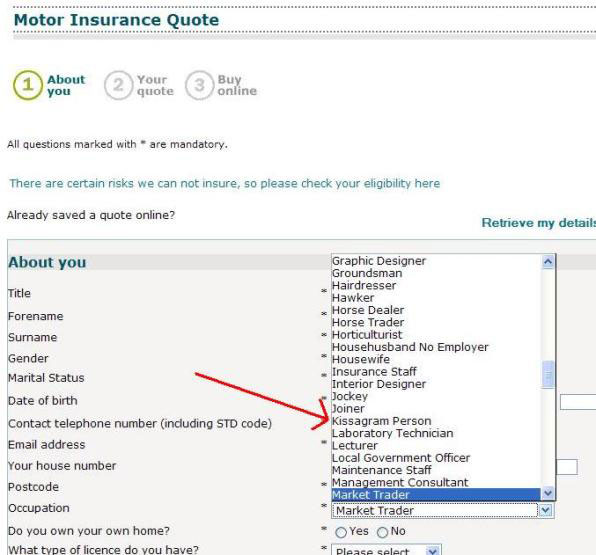The width and height of the screenshot is (596, 555).
Task: Choose Hairdresser from the occupation list
Action: (364, 285)
